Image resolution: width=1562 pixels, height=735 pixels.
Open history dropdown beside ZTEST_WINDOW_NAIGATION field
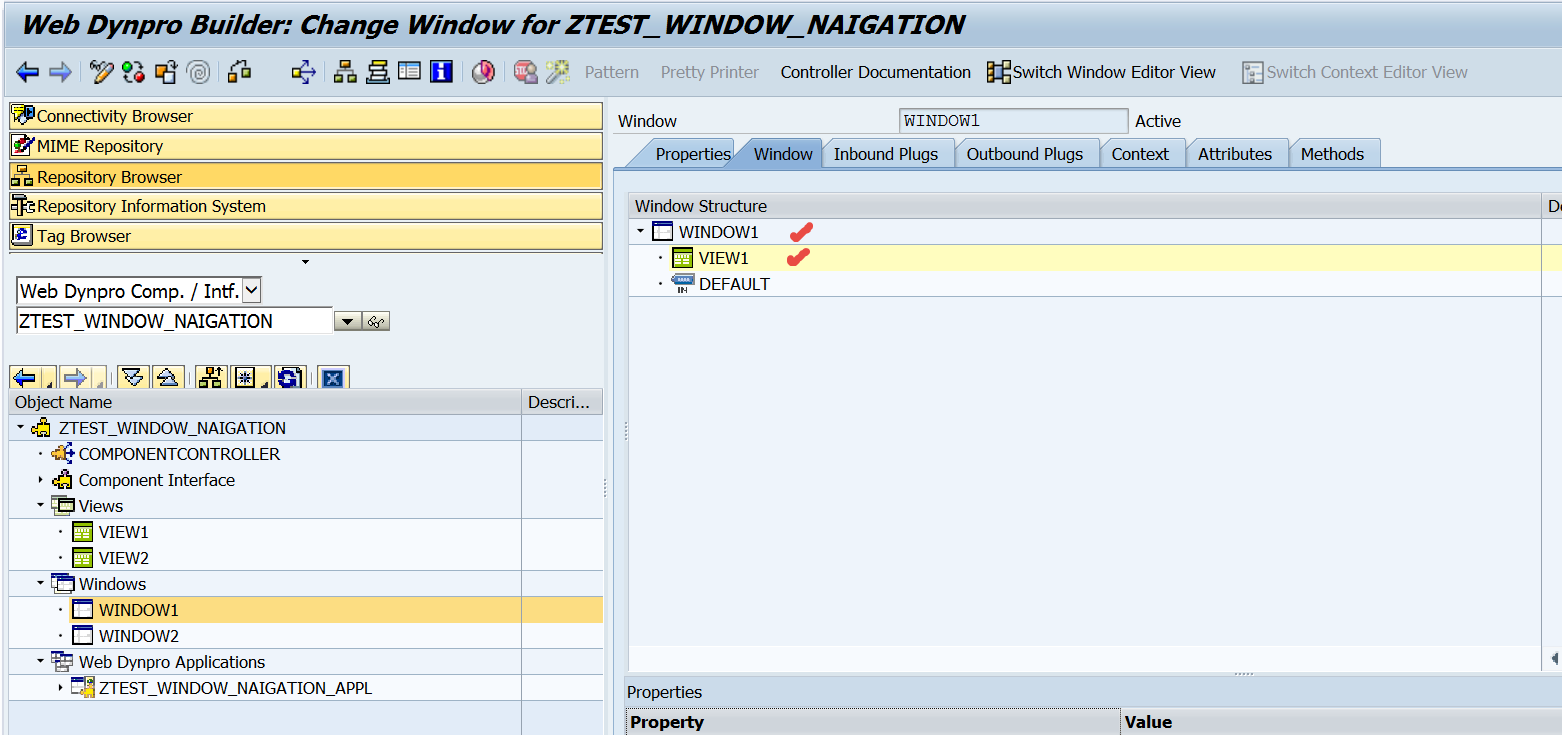(346, 321)
